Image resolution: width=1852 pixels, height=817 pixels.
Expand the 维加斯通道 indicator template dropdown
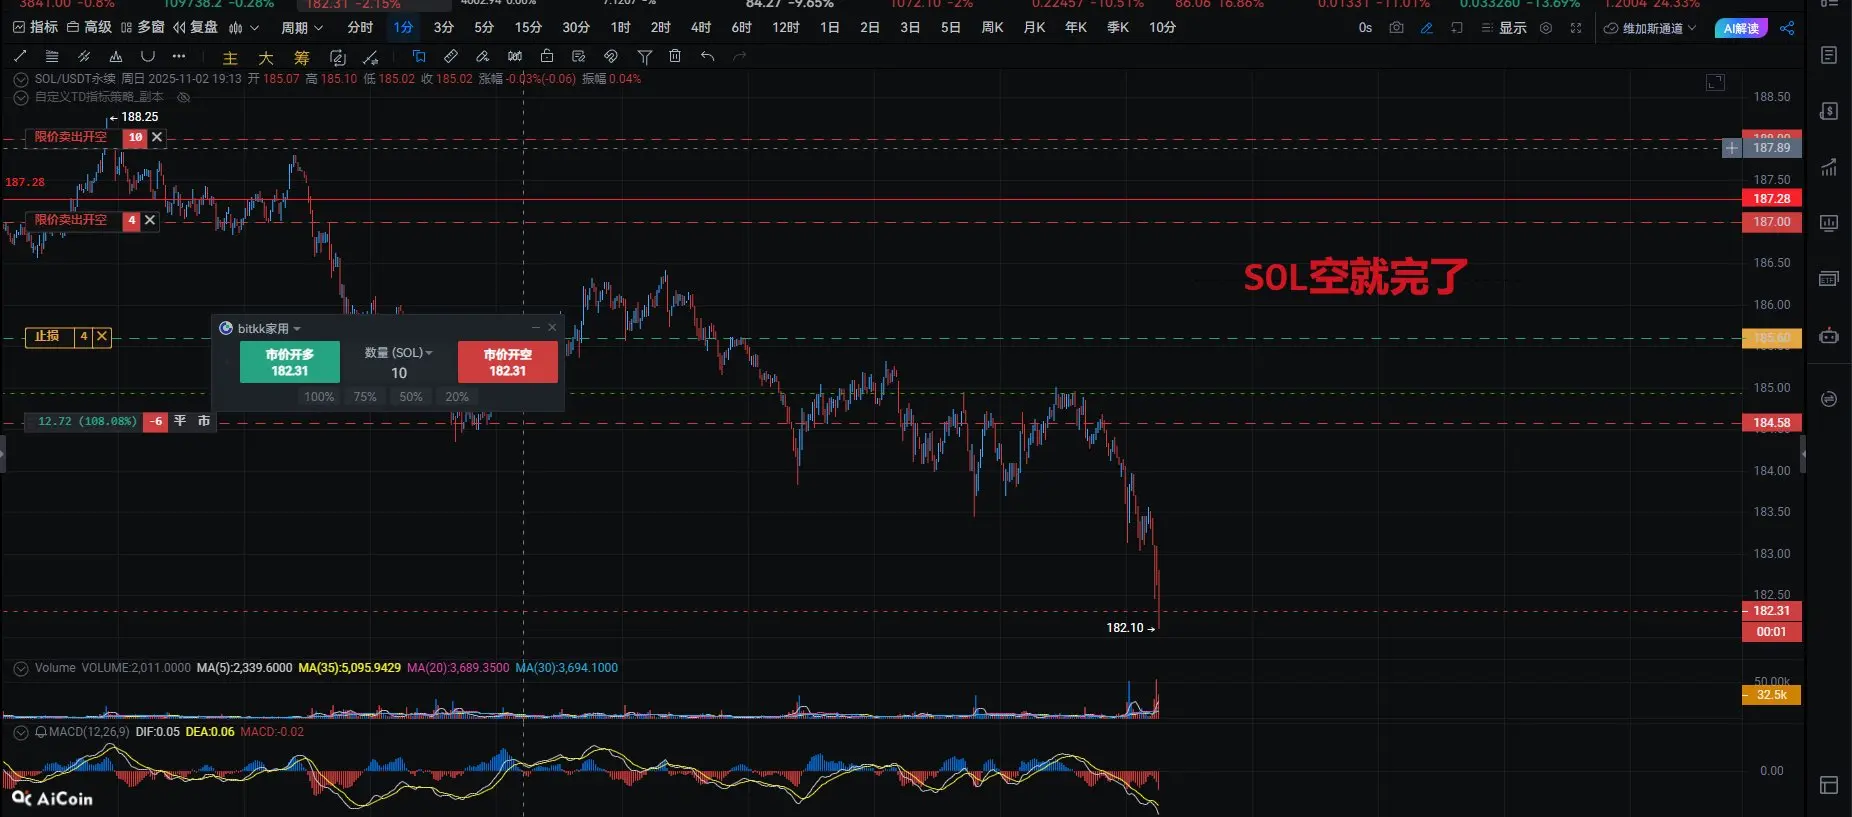[1650, 28]
